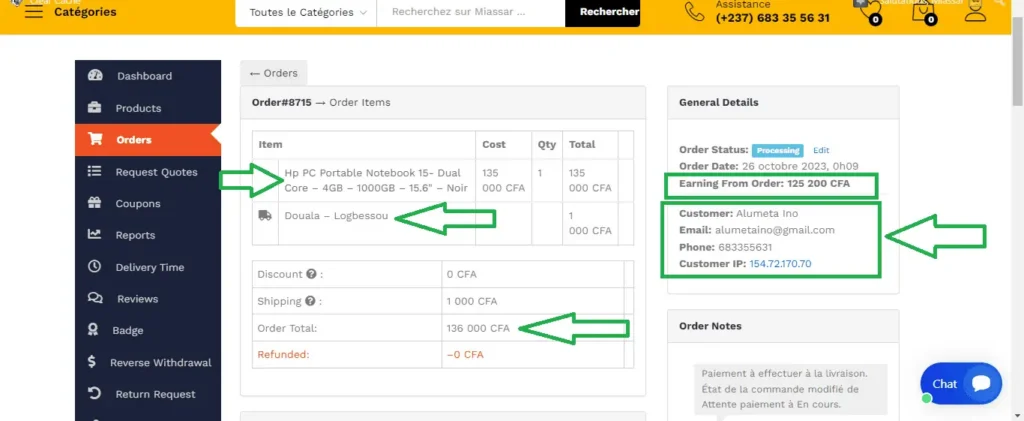Open the hamburger Catégories menu icon

point(33,13)
